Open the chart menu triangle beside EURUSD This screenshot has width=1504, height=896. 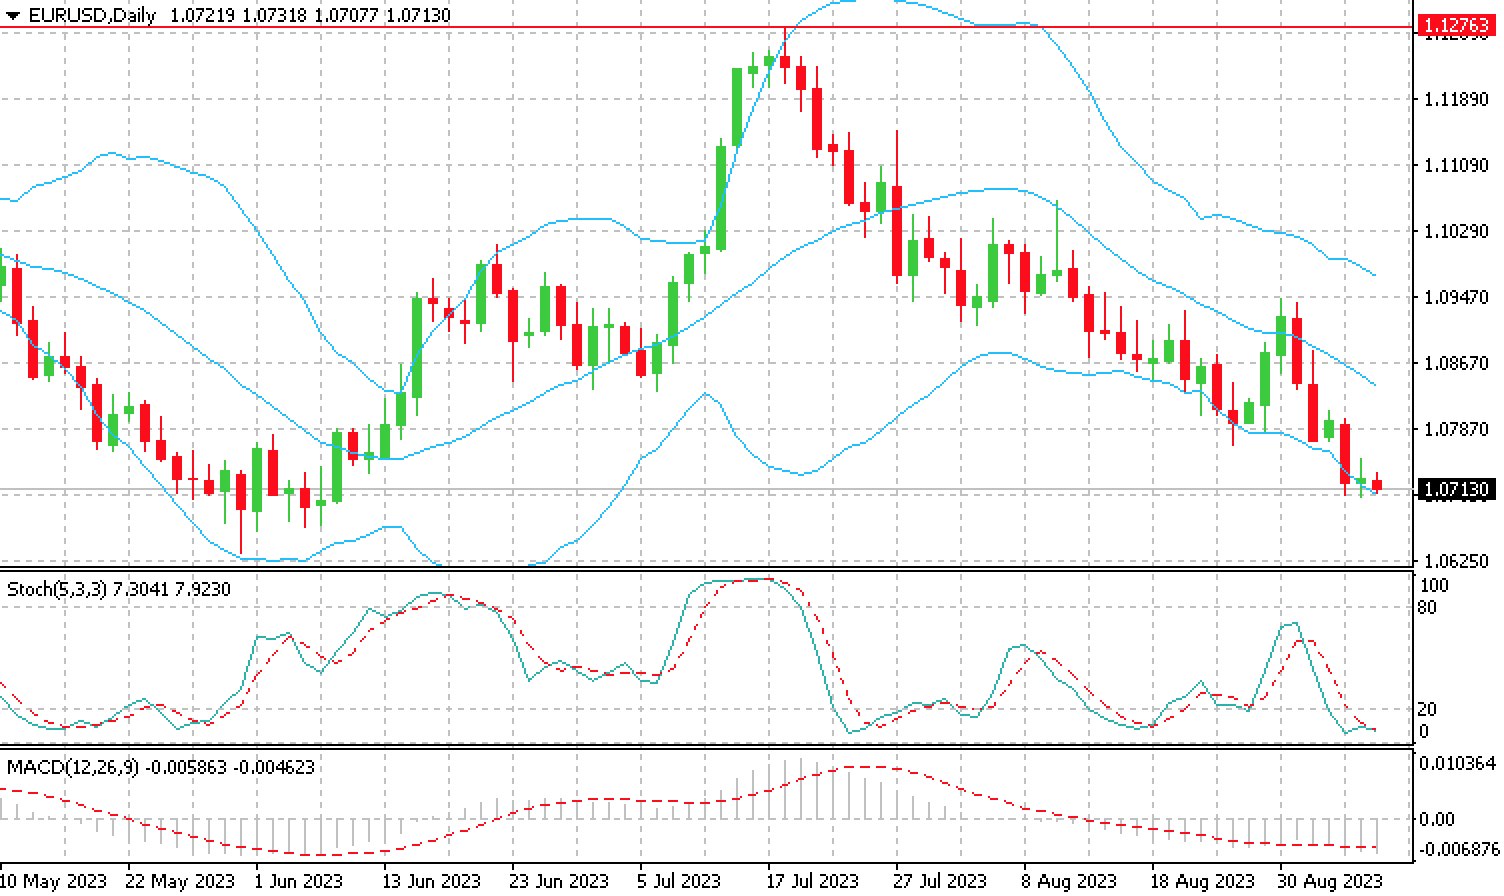coord(13,15)
